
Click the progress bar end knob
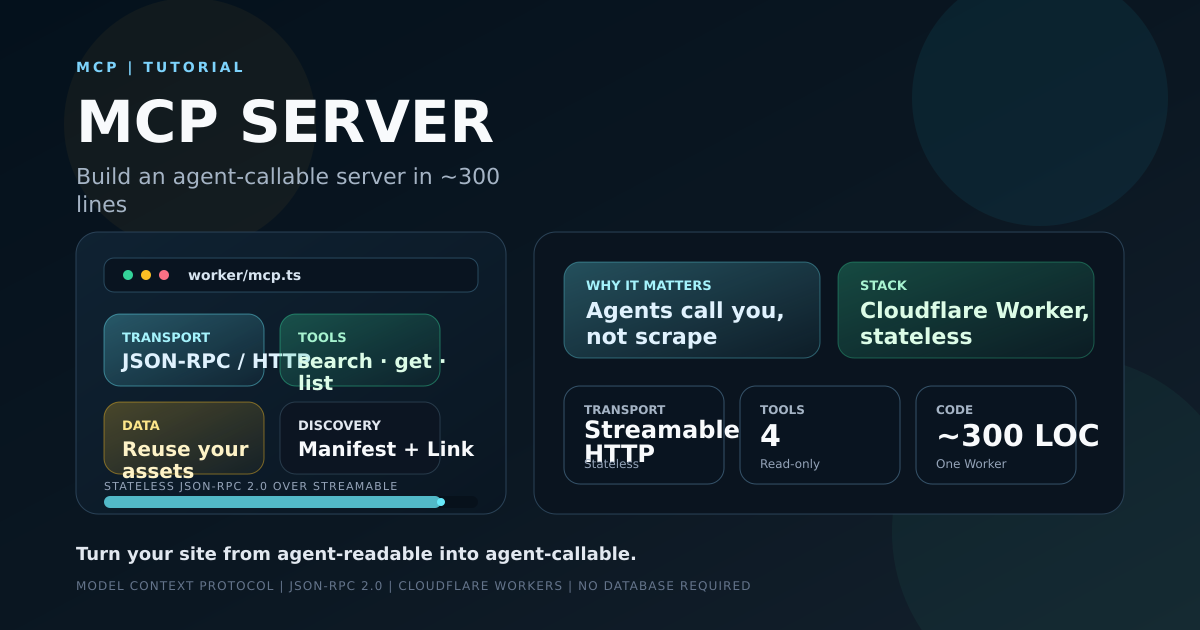click(441, 502)
